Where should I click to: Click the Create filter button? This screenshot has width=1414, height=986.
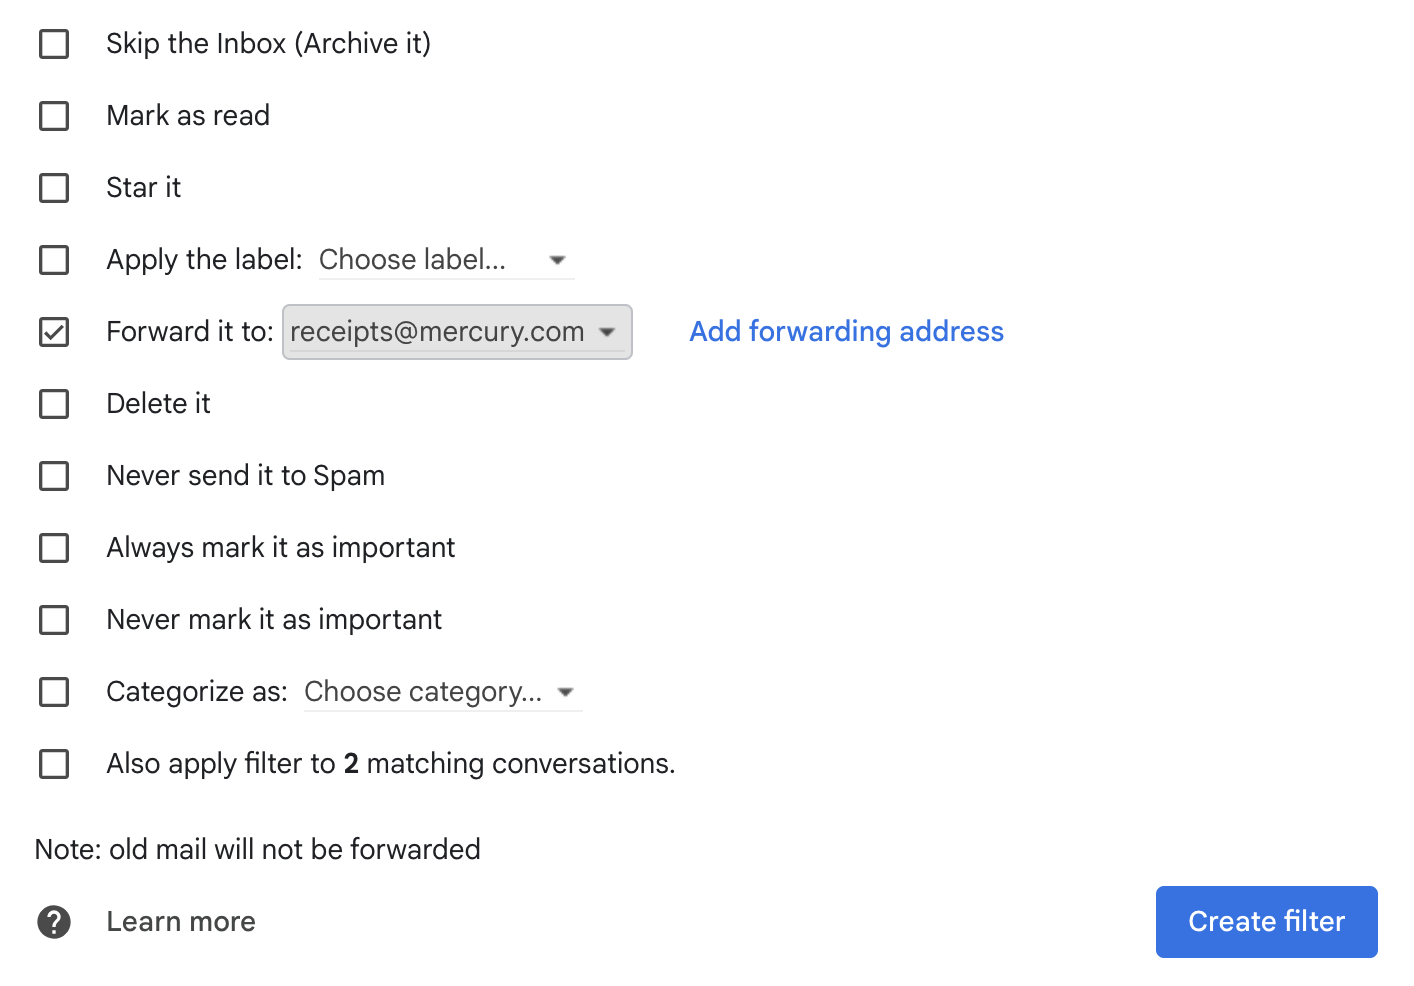tap(1266, 921)
